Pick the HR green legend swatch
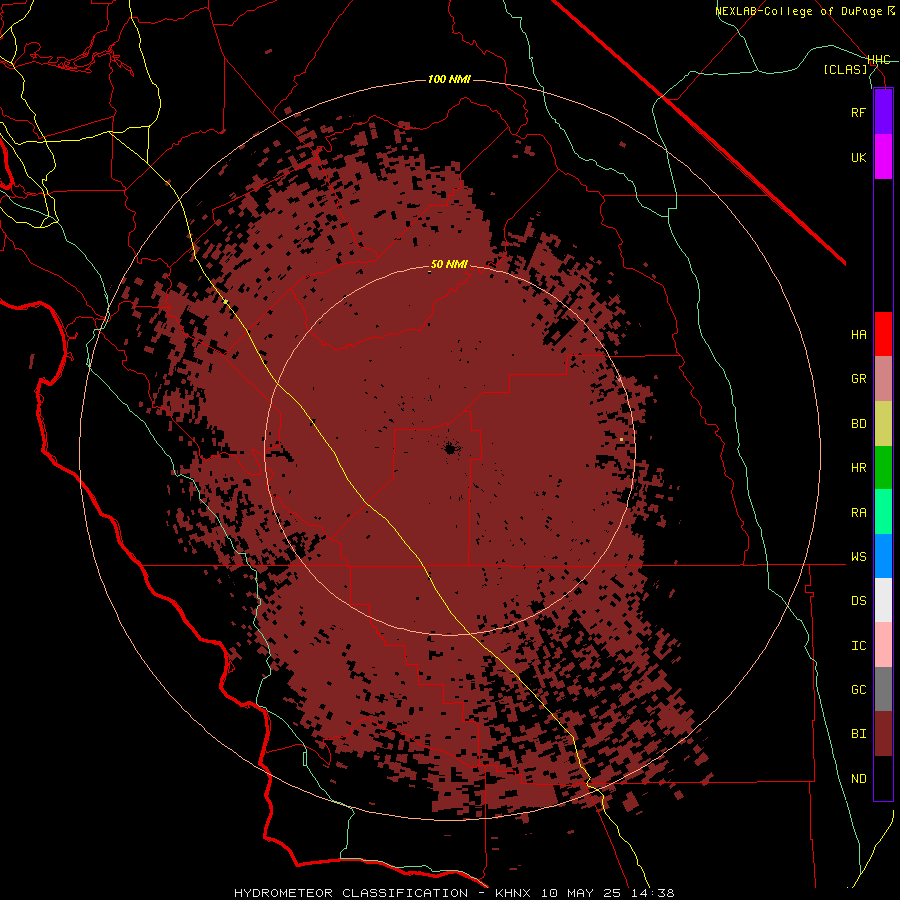The width and height of the screenshot is (900, 900). [x=883, y=468]
